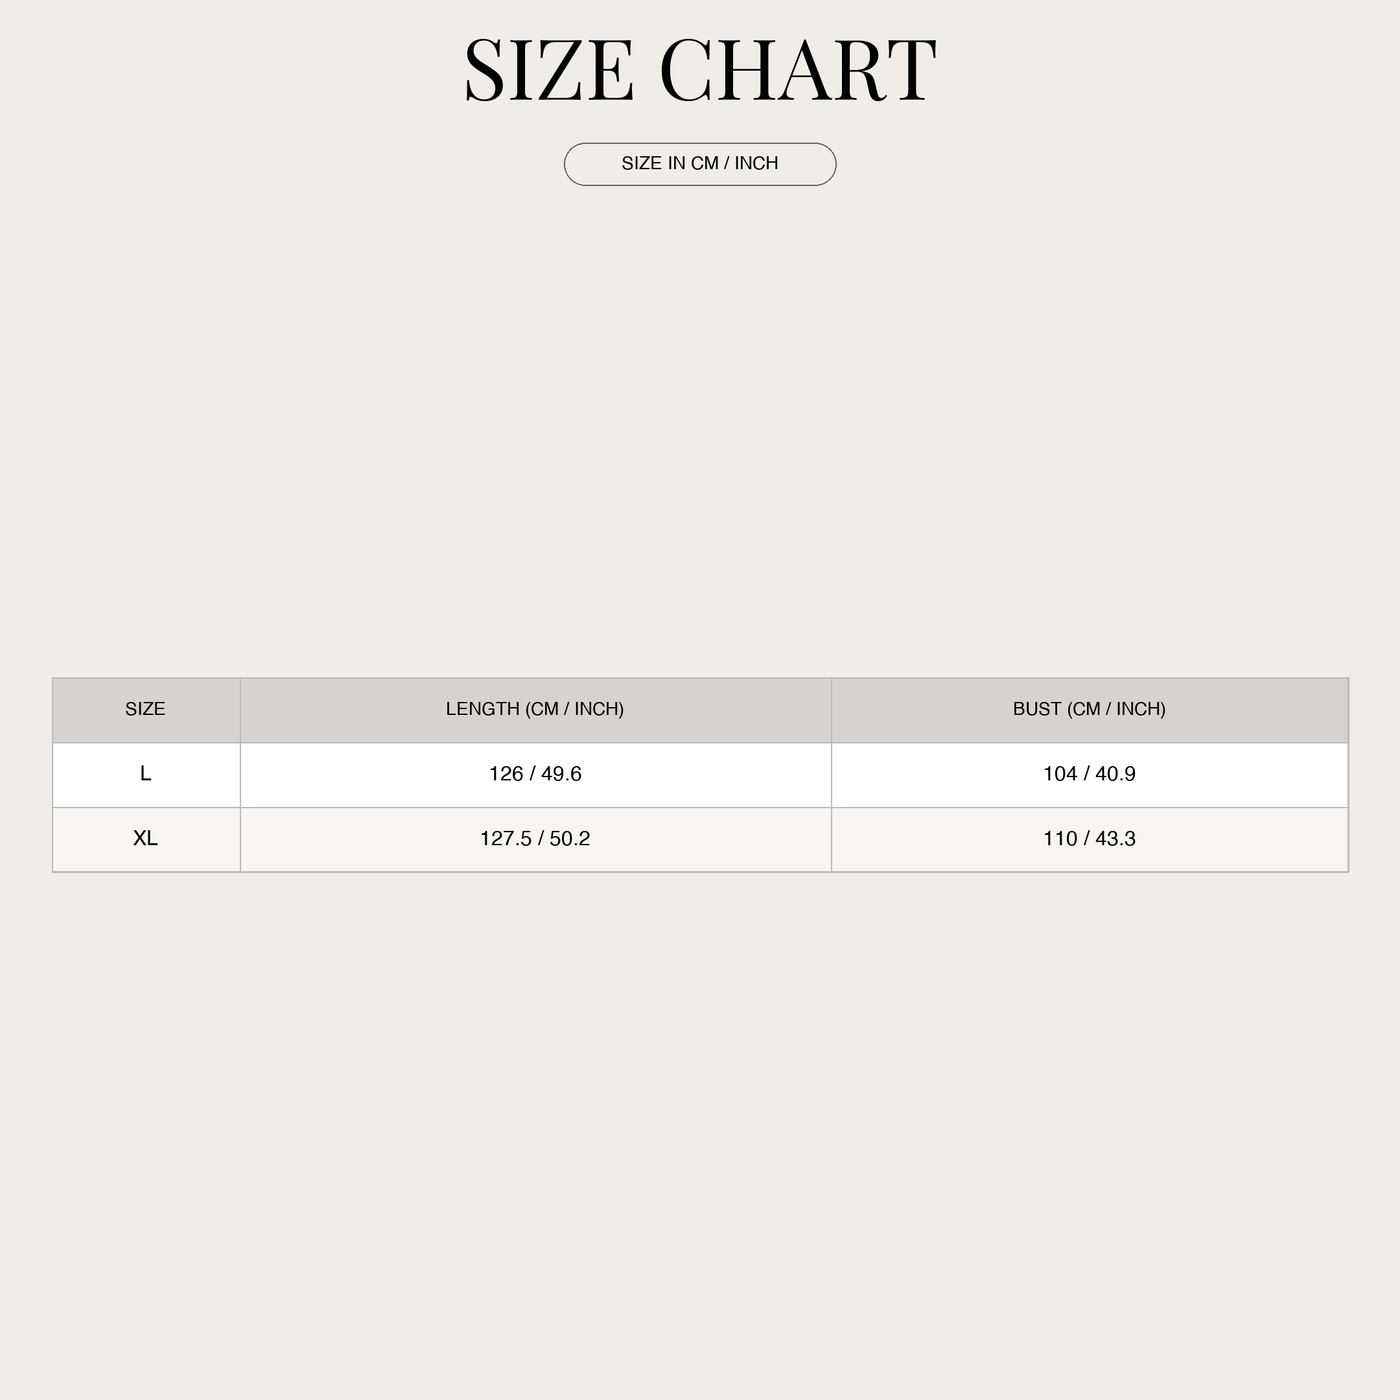Click "SIZE IN CM" text in pill
1400x1400 pixels.
pos(670,164)
